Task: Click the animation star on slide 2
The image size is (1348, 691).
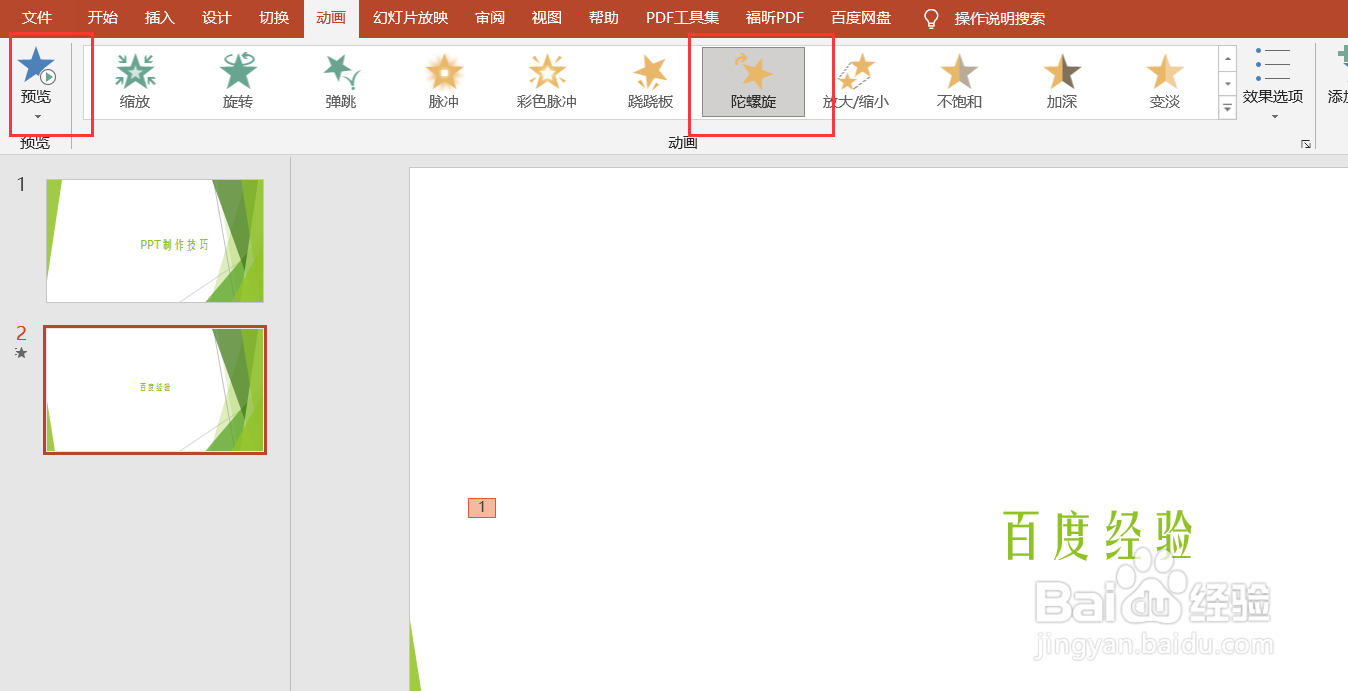Action: [x=21, y=353]
